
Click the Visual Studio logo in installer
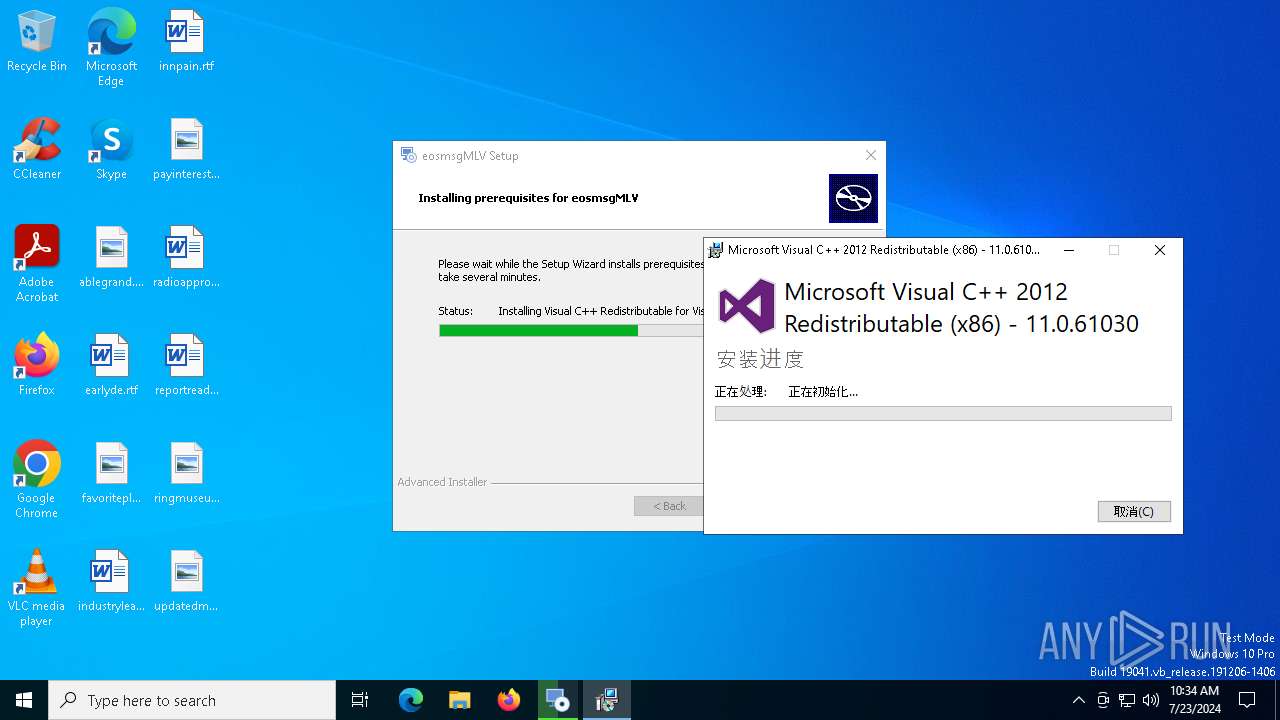[x=747, y=306]
